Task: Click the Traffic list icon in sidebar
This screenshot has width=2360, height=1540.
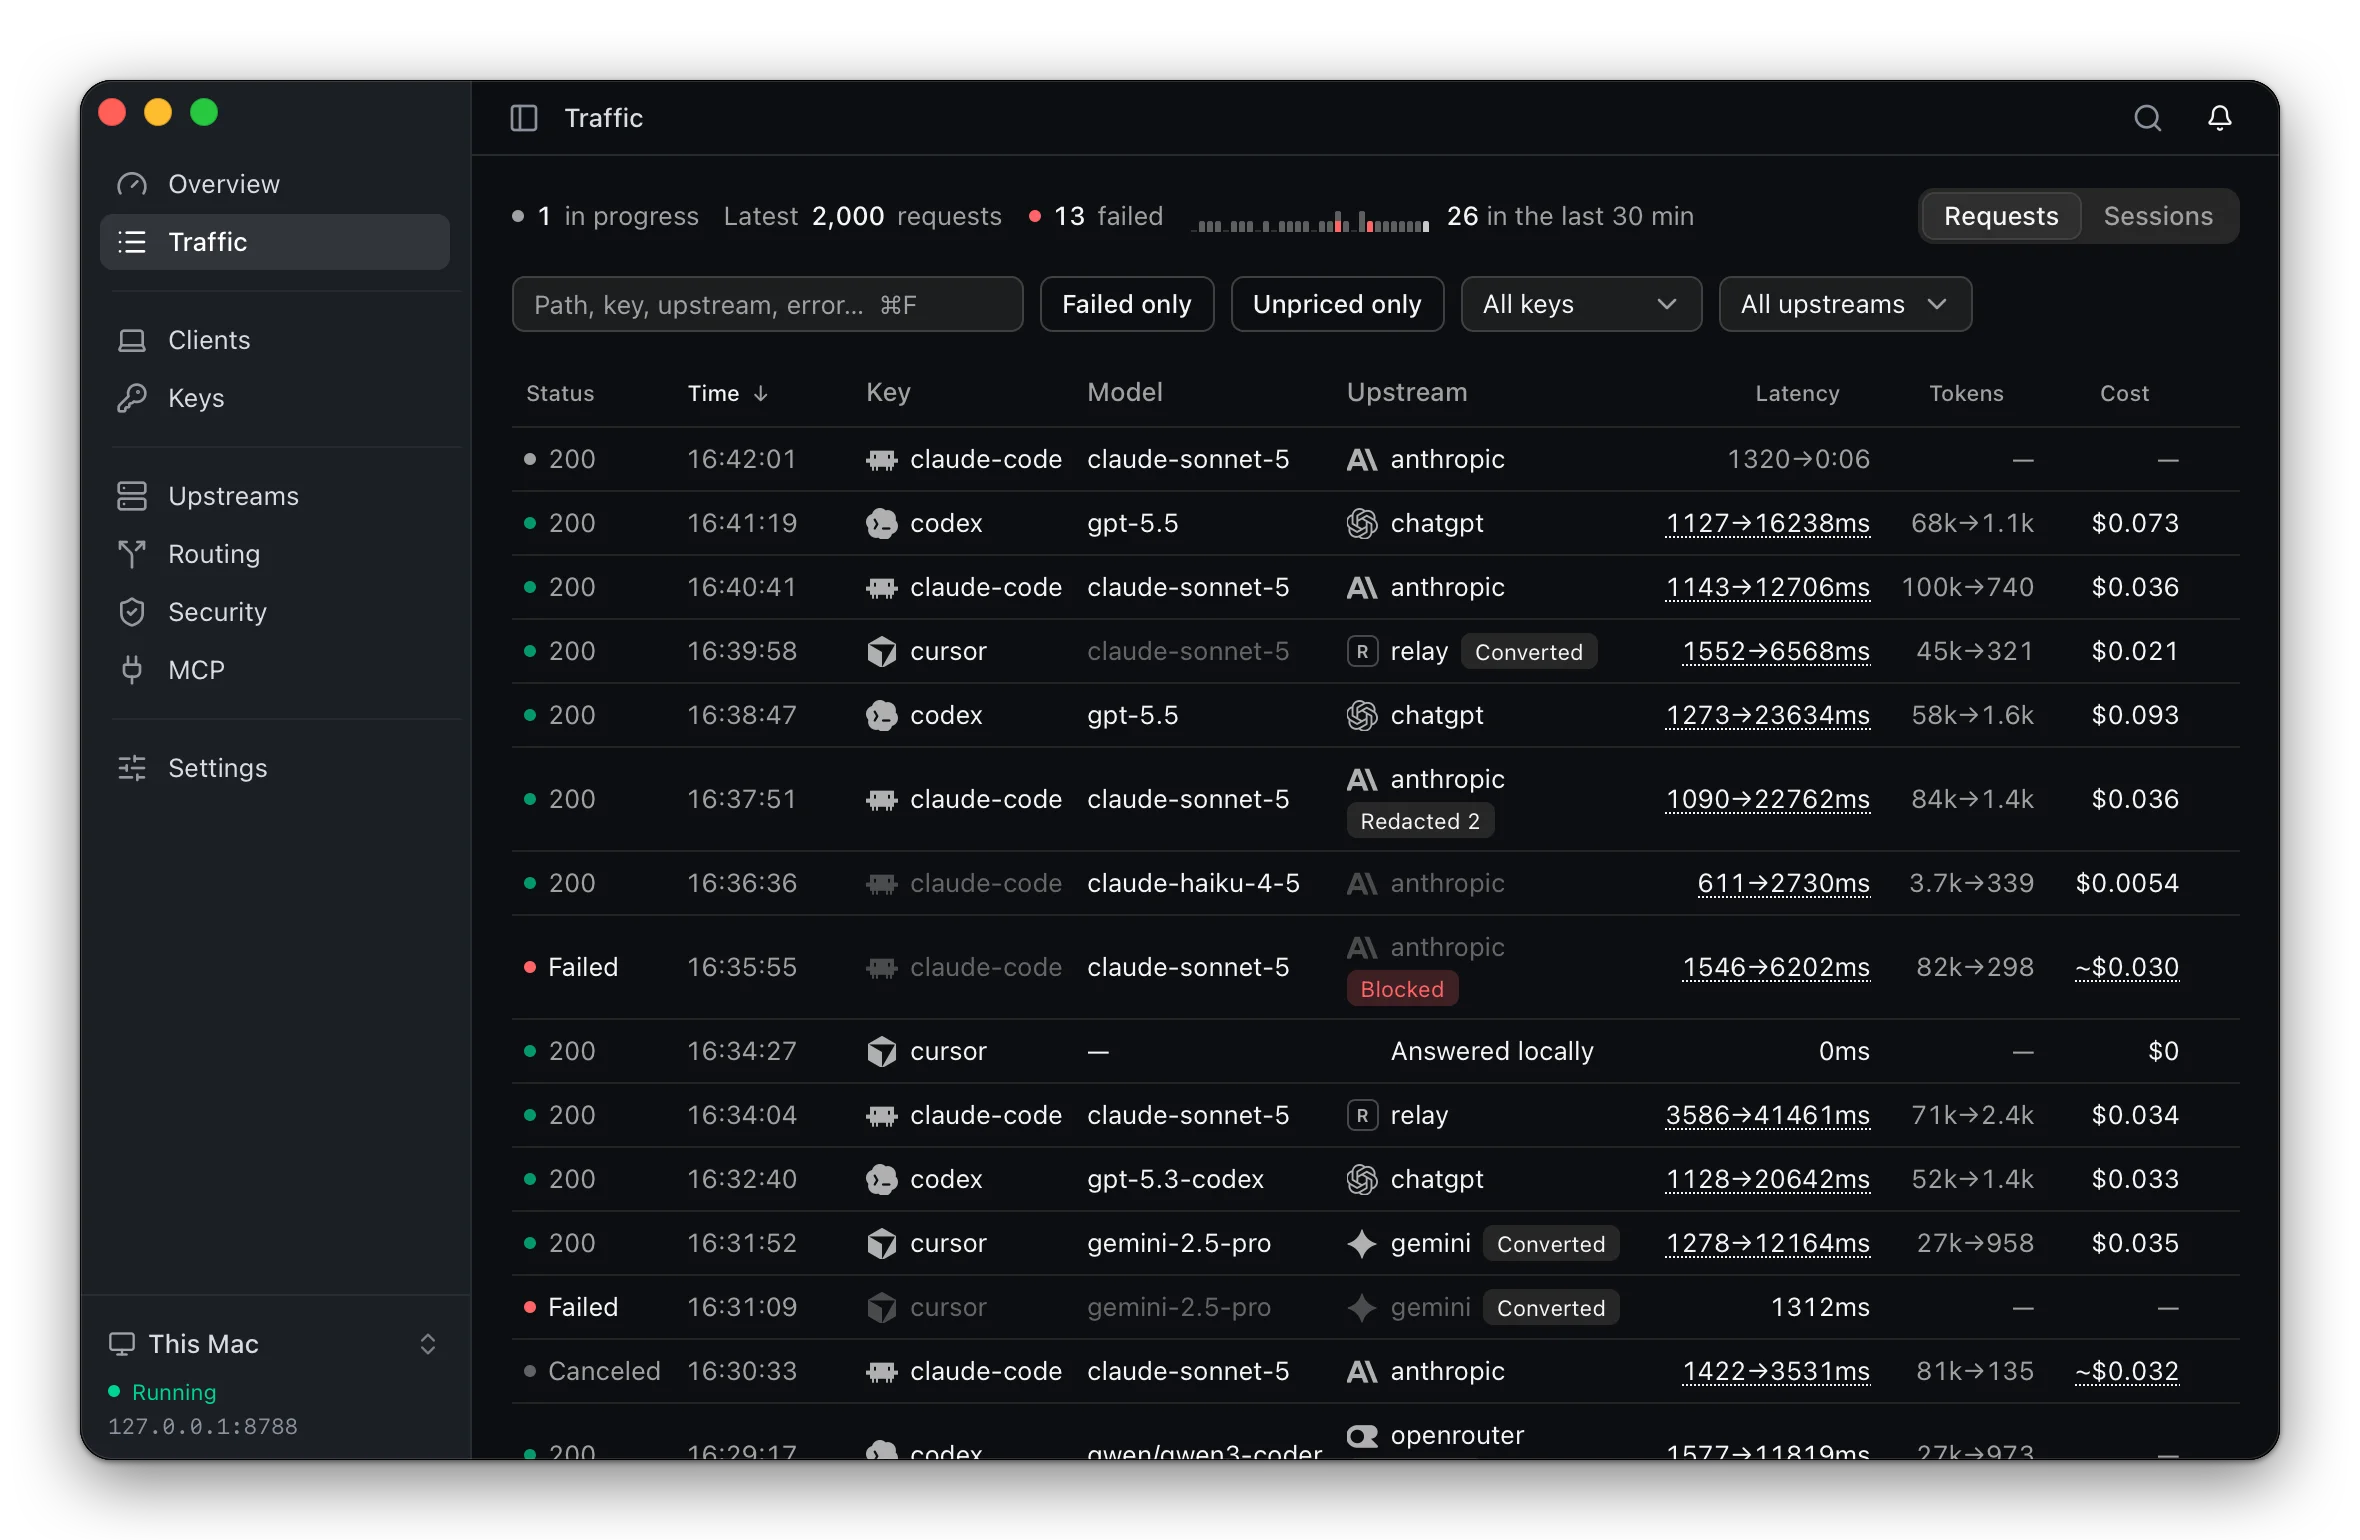Action: pos(132,242)
